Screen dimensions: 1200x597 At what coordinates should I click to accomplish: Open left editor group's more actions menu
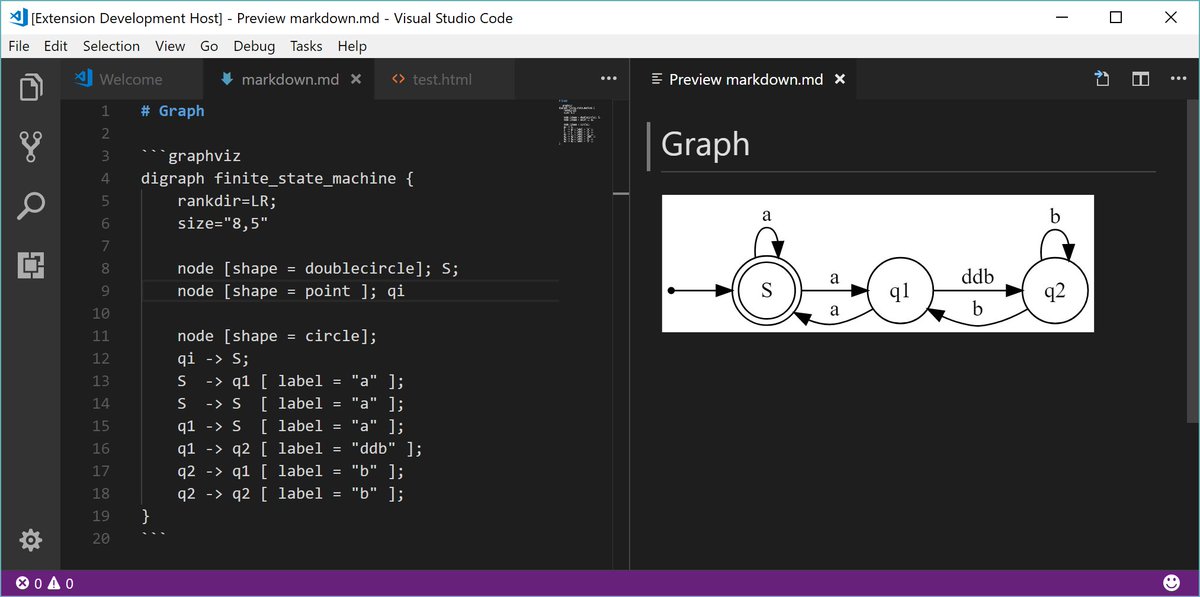(609, 79)
